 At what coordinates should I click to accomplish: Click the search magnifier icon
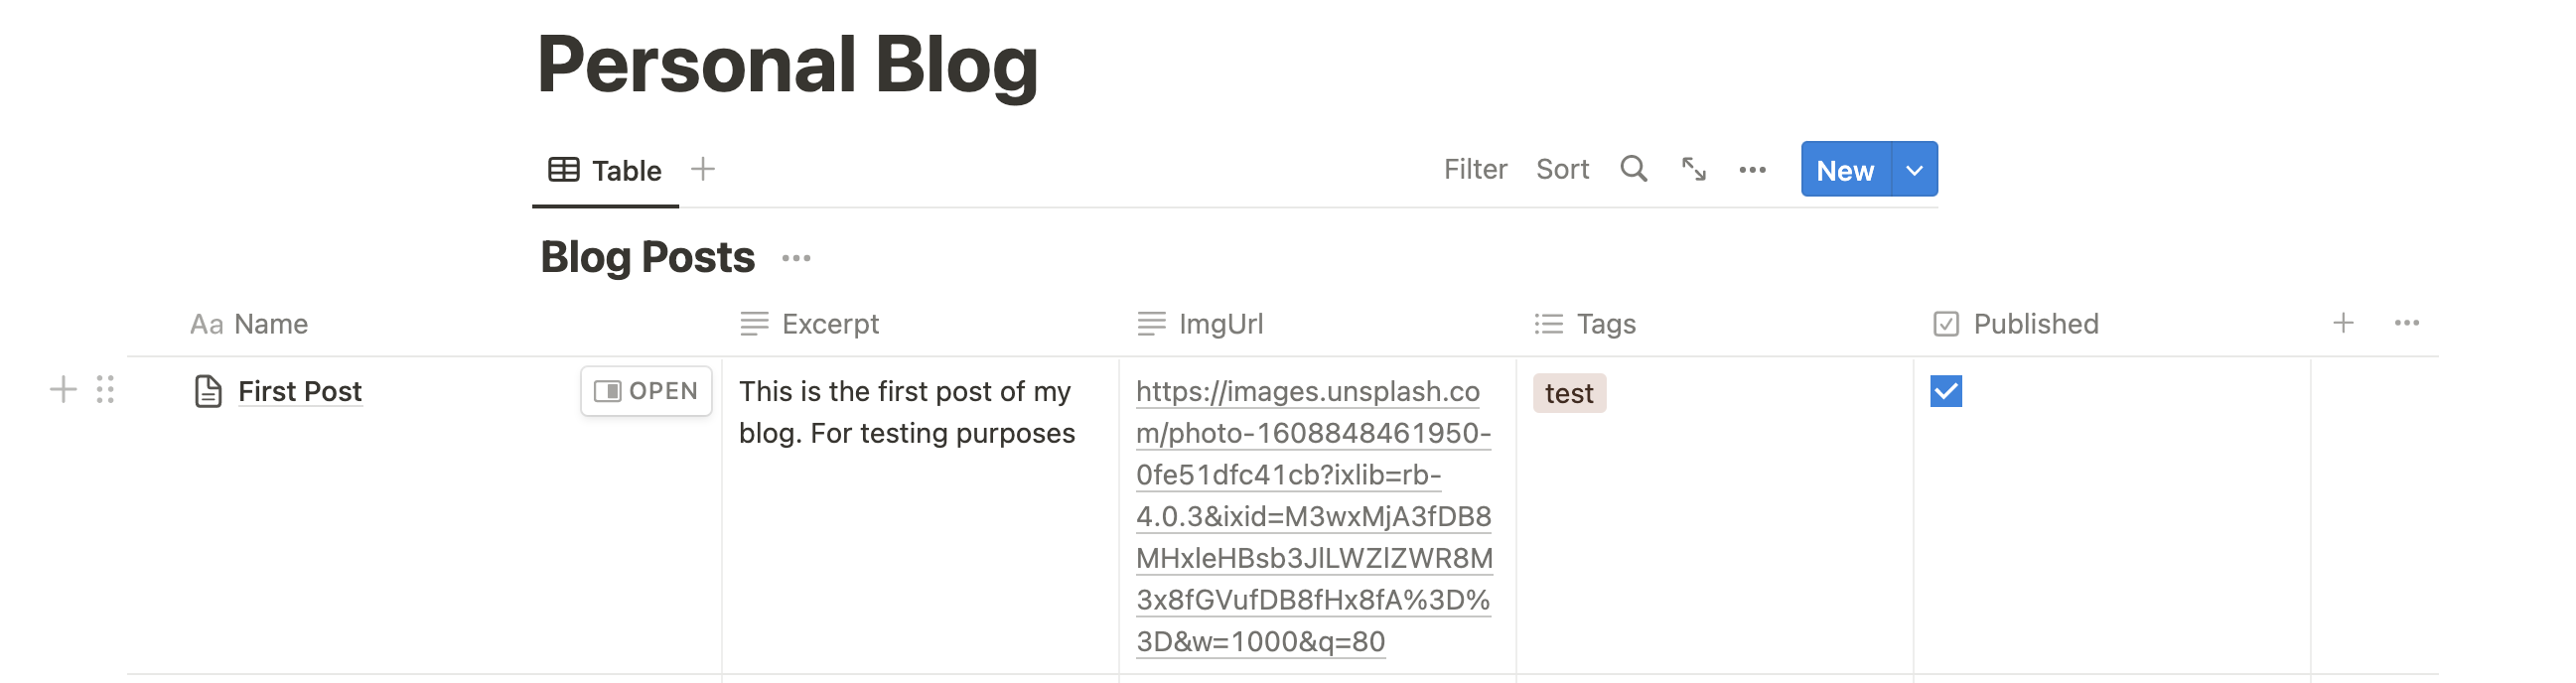coord(1633,169)
